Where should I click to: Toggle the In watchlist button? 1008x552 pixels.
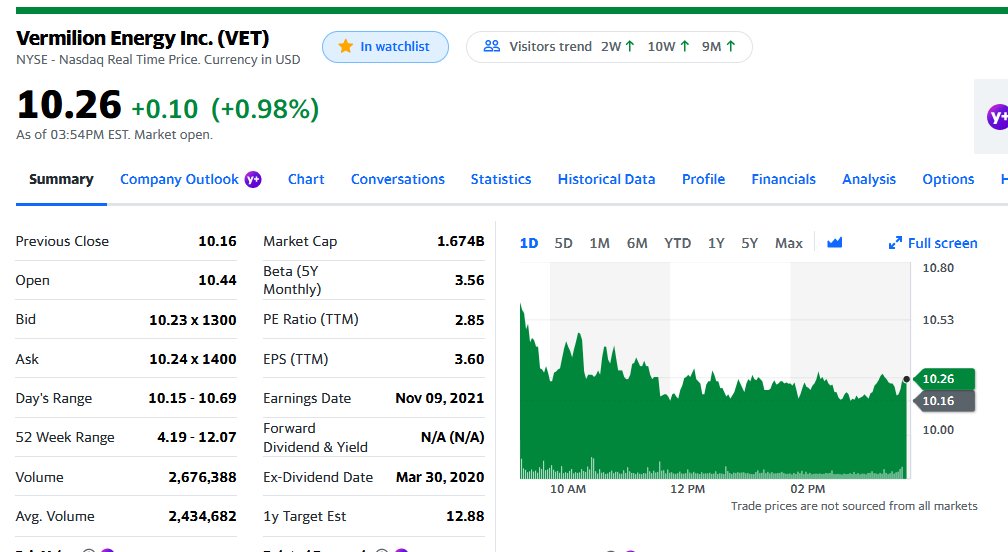pos(385,47)
